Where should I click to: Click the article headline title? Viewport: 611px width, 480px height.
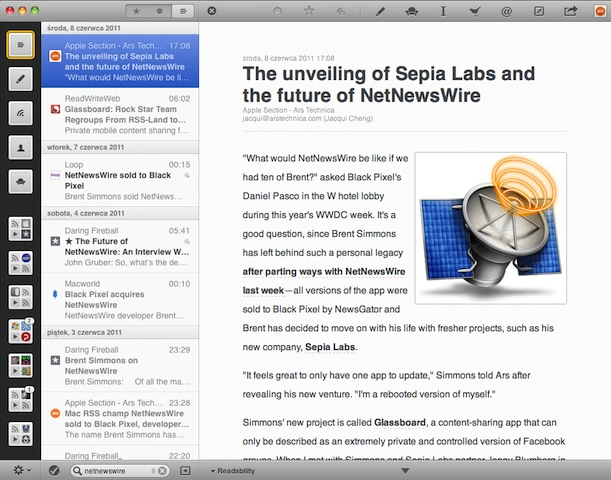388,85
